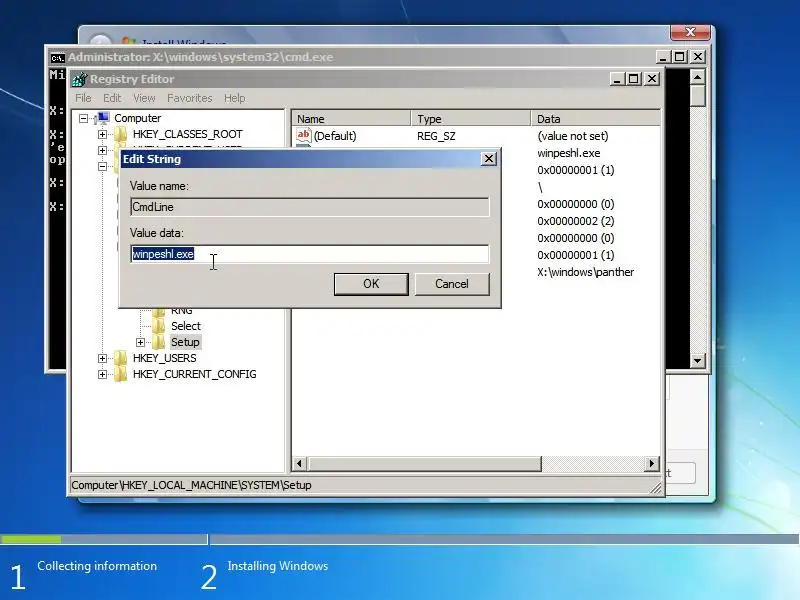The image size is (800, 600).
Task: Click OK in the Edit String dialog
Action: pos(371,284)
